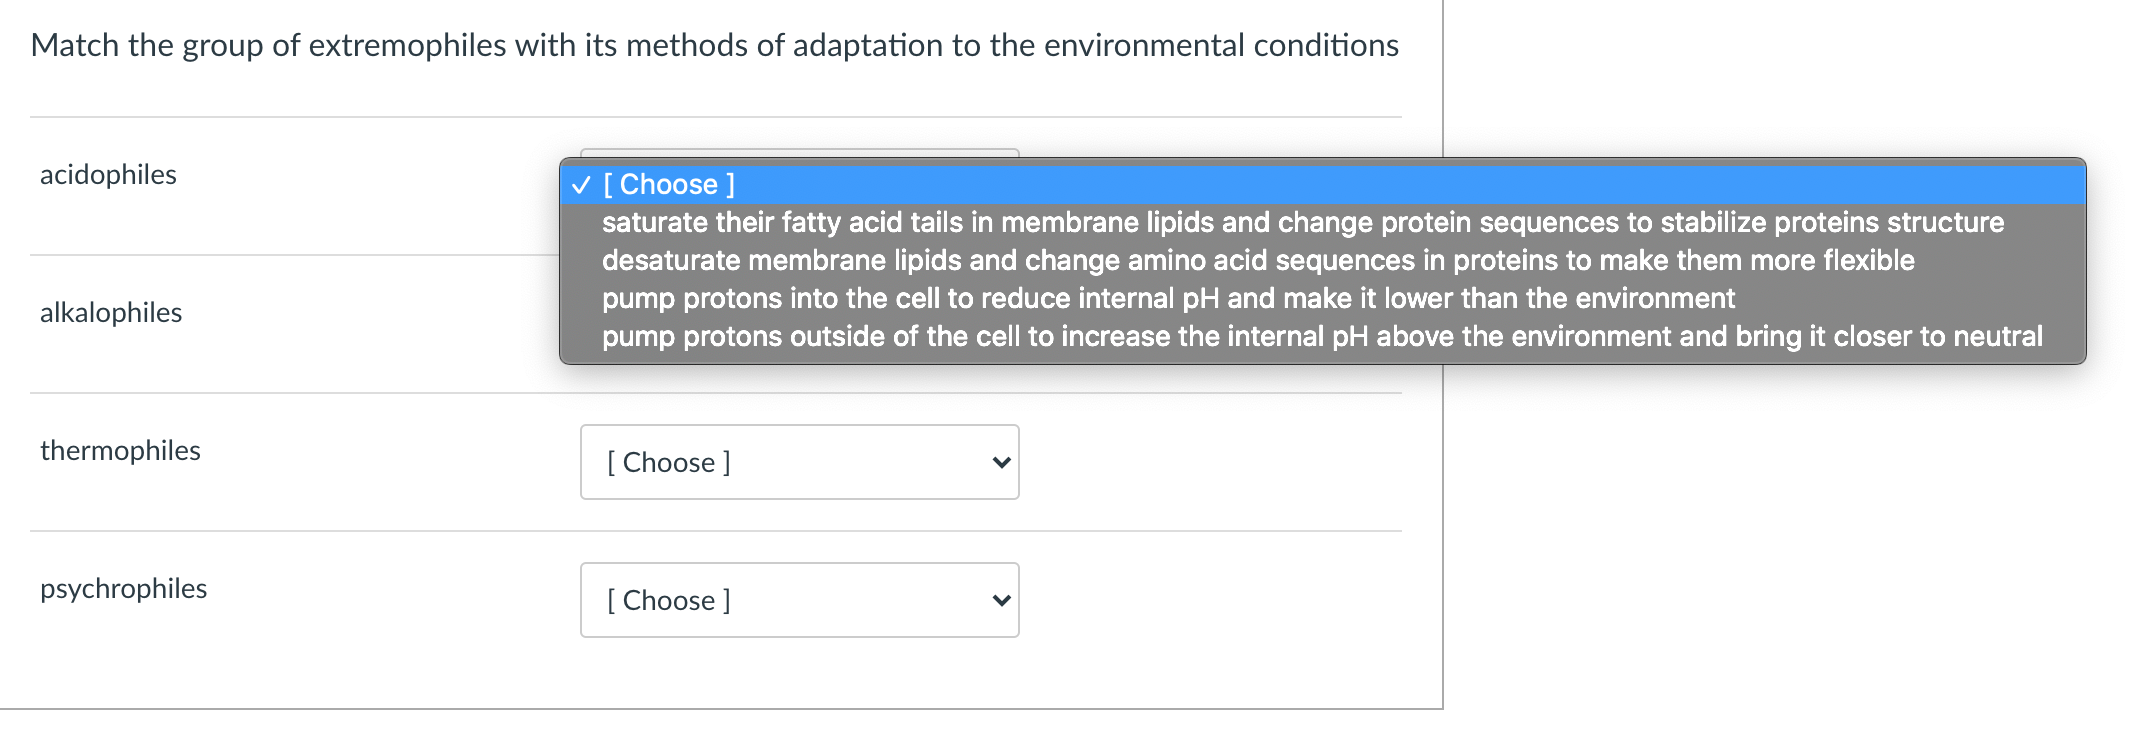Image resolution: width=2130 pixels, height=736 pixels.
Task: Open the psychrophiles answer dropdown
Action: coord(798,599)
